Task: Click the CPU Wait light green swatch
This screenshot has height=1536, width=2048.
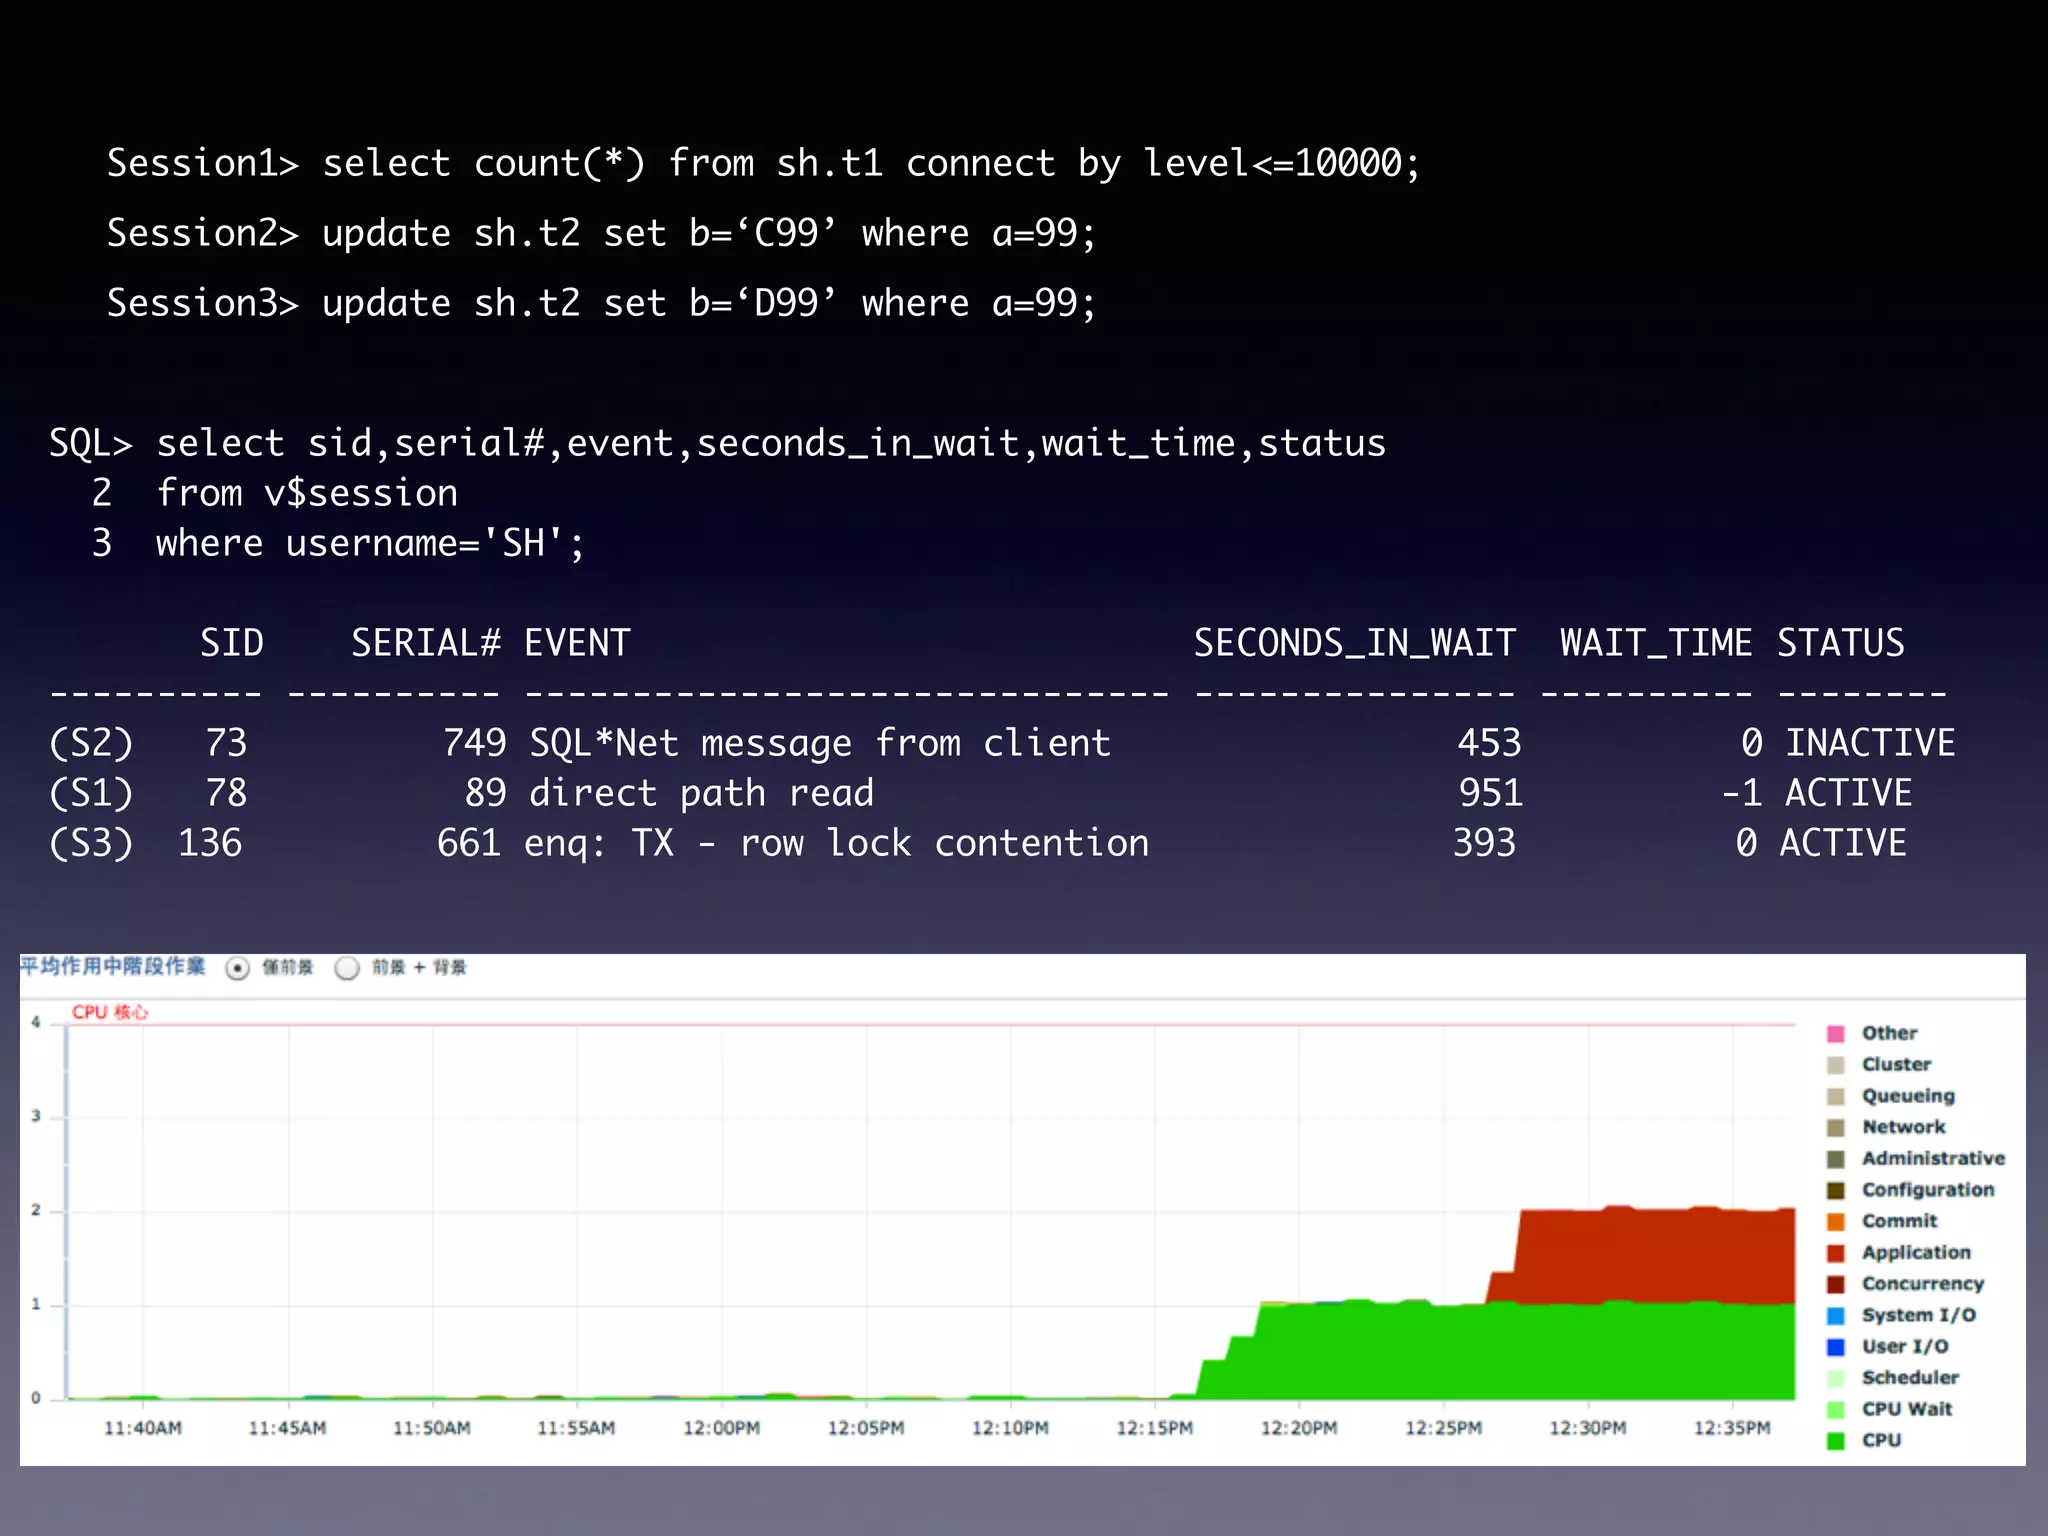Action: (1835, 1410)
